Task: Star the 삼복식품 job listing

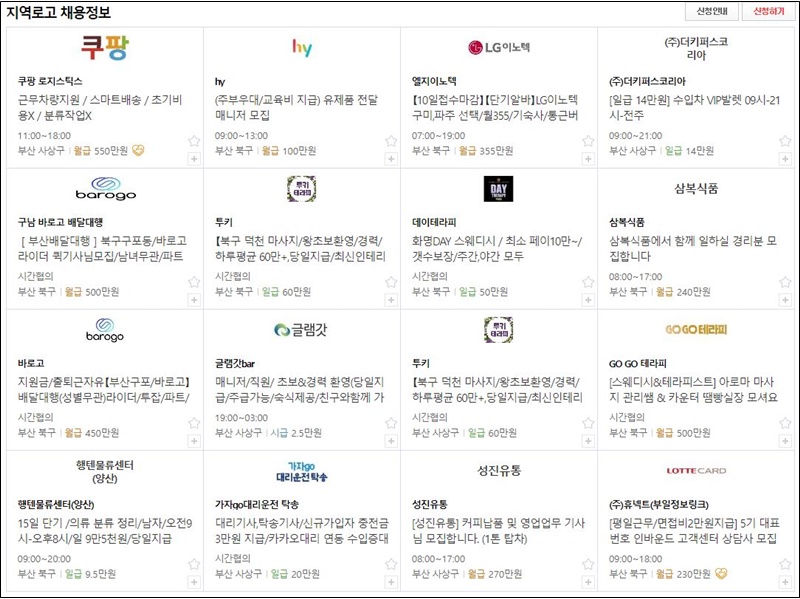Action: click(x=785, y=282)
